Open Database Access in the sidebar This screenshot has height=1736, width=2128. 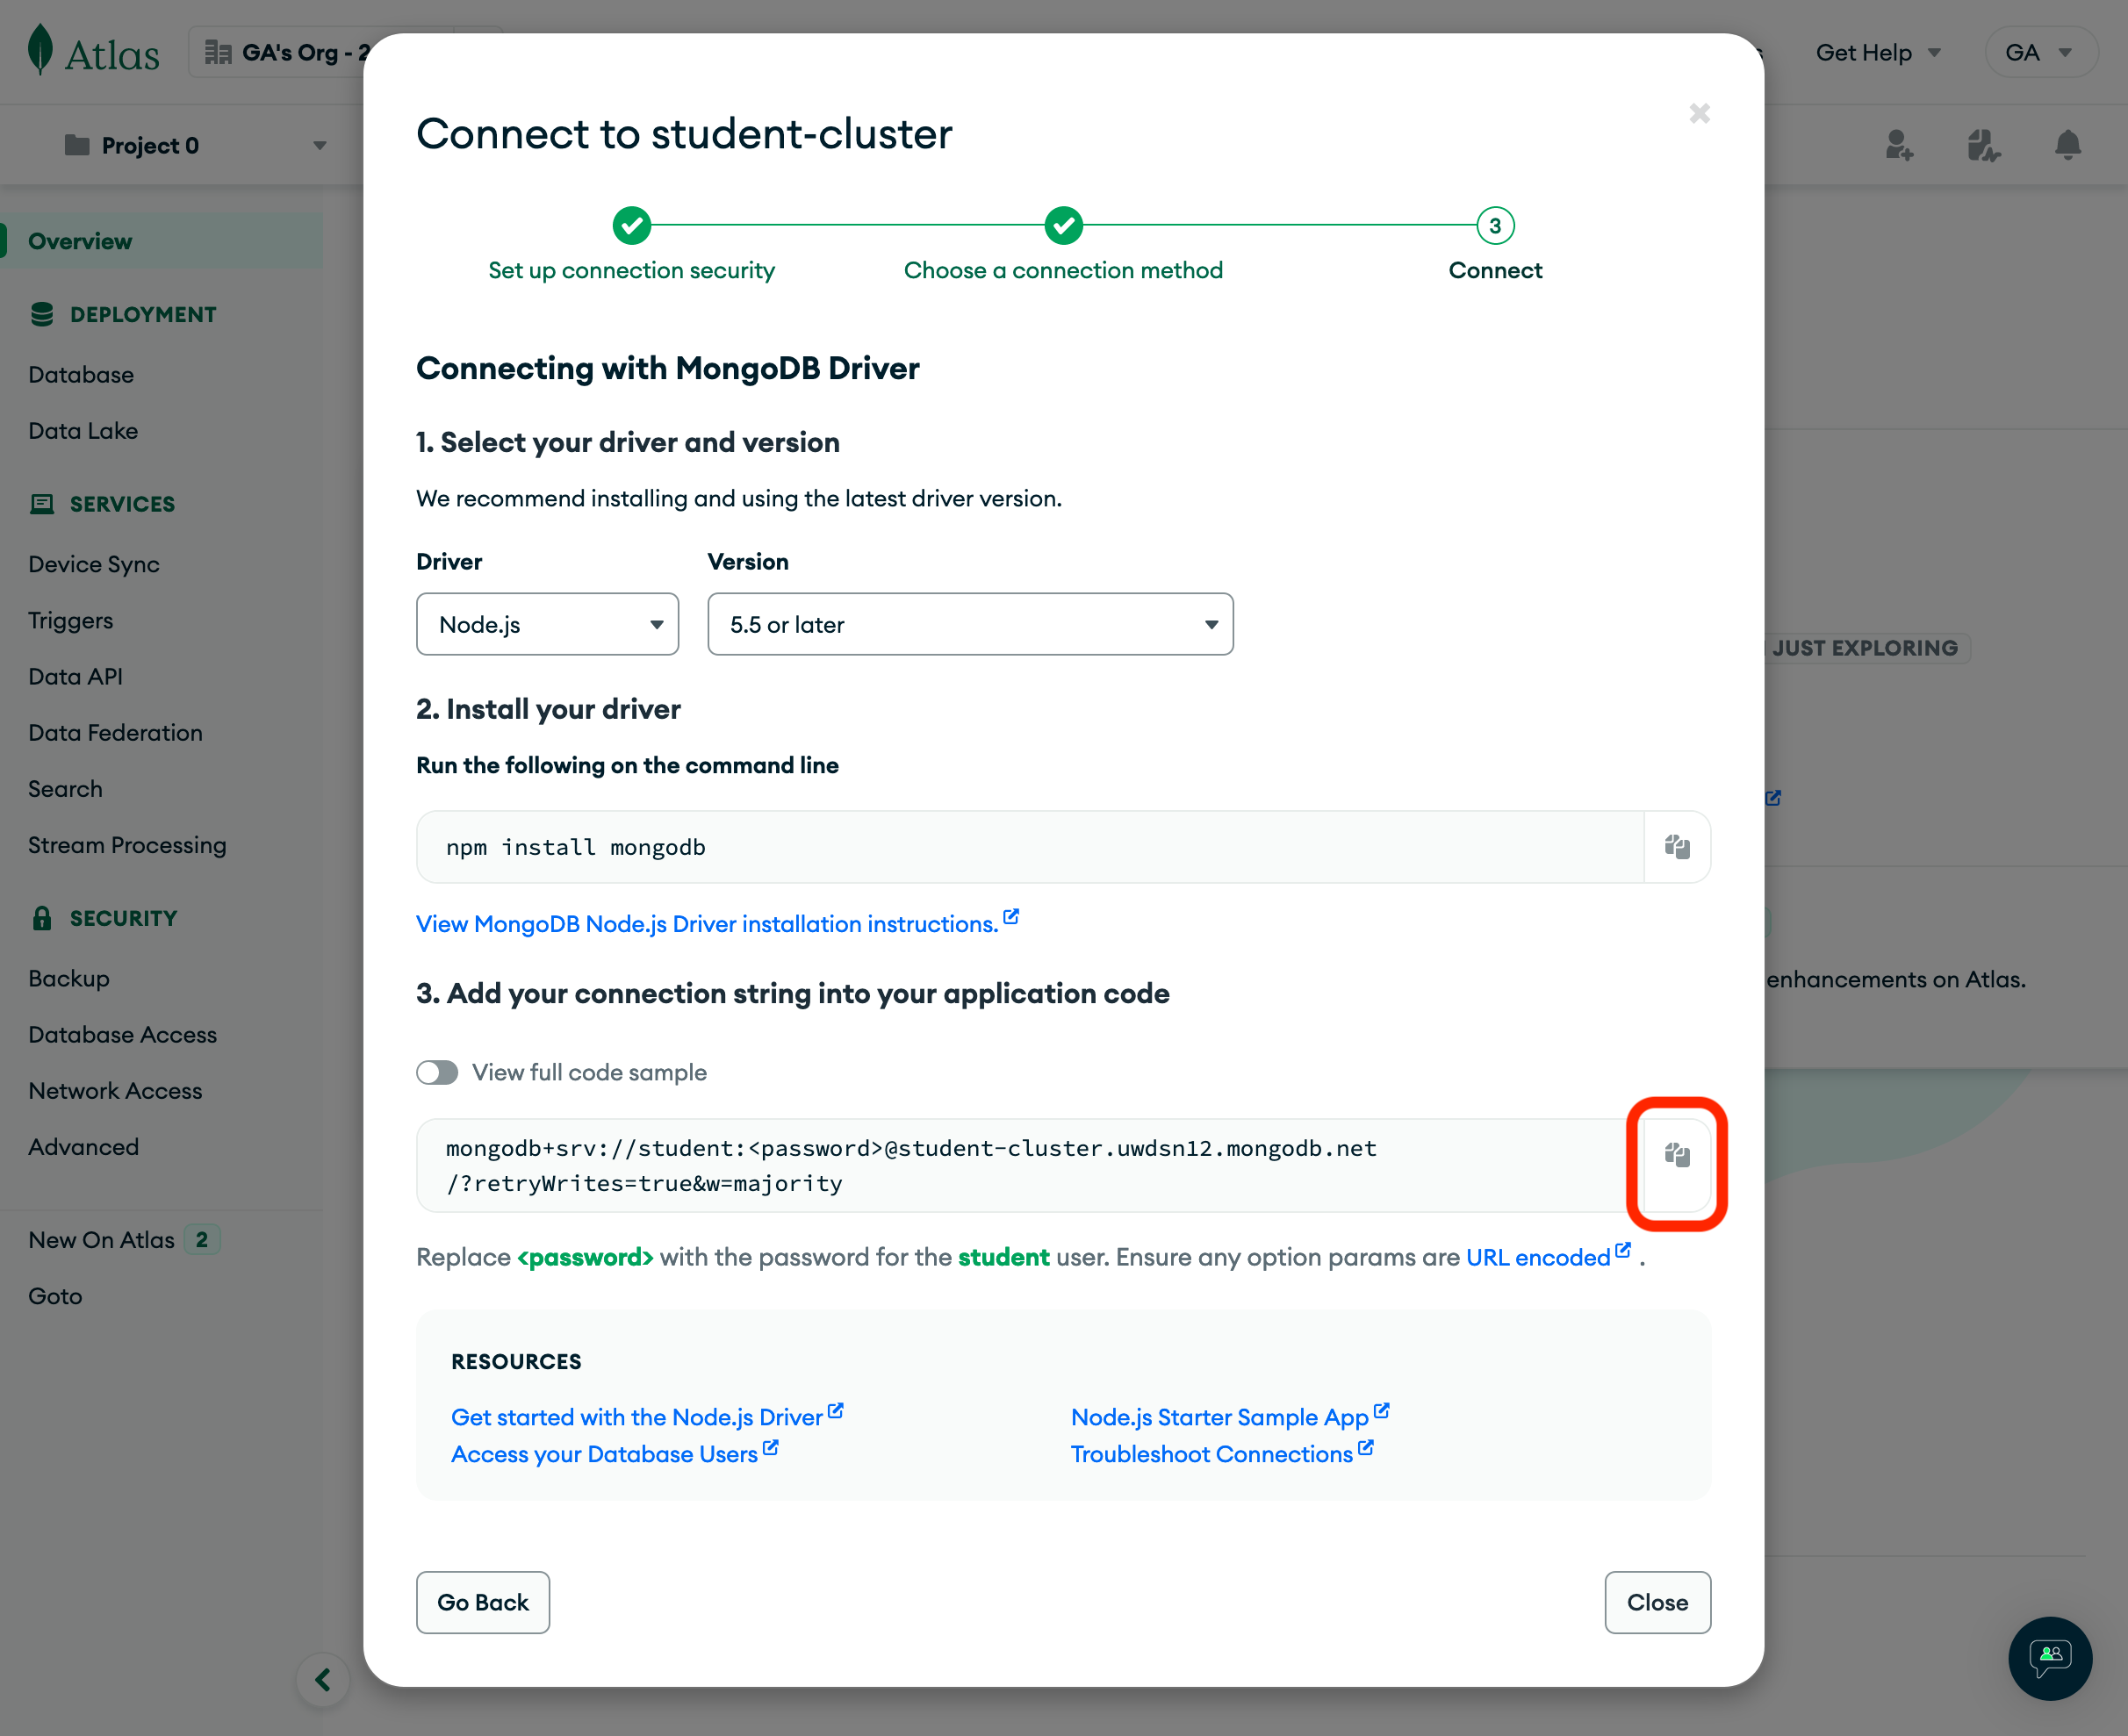point(122,1035)
